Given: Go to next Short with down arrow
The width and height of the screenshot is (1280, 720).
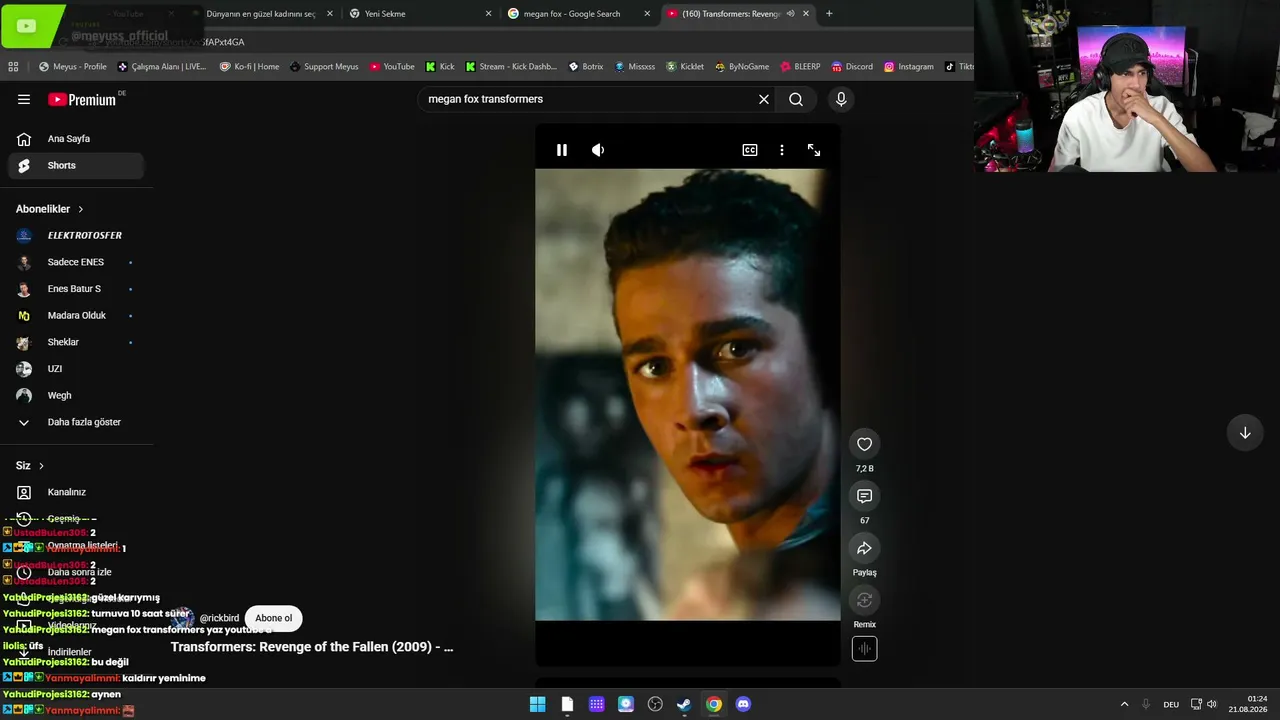Looking at the screenshot, I should [x=1245, y=433].
